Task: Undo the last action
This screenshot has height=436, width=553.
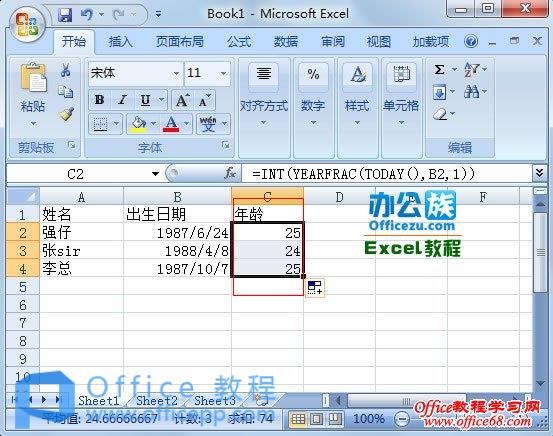Action: tap(87, 14)
